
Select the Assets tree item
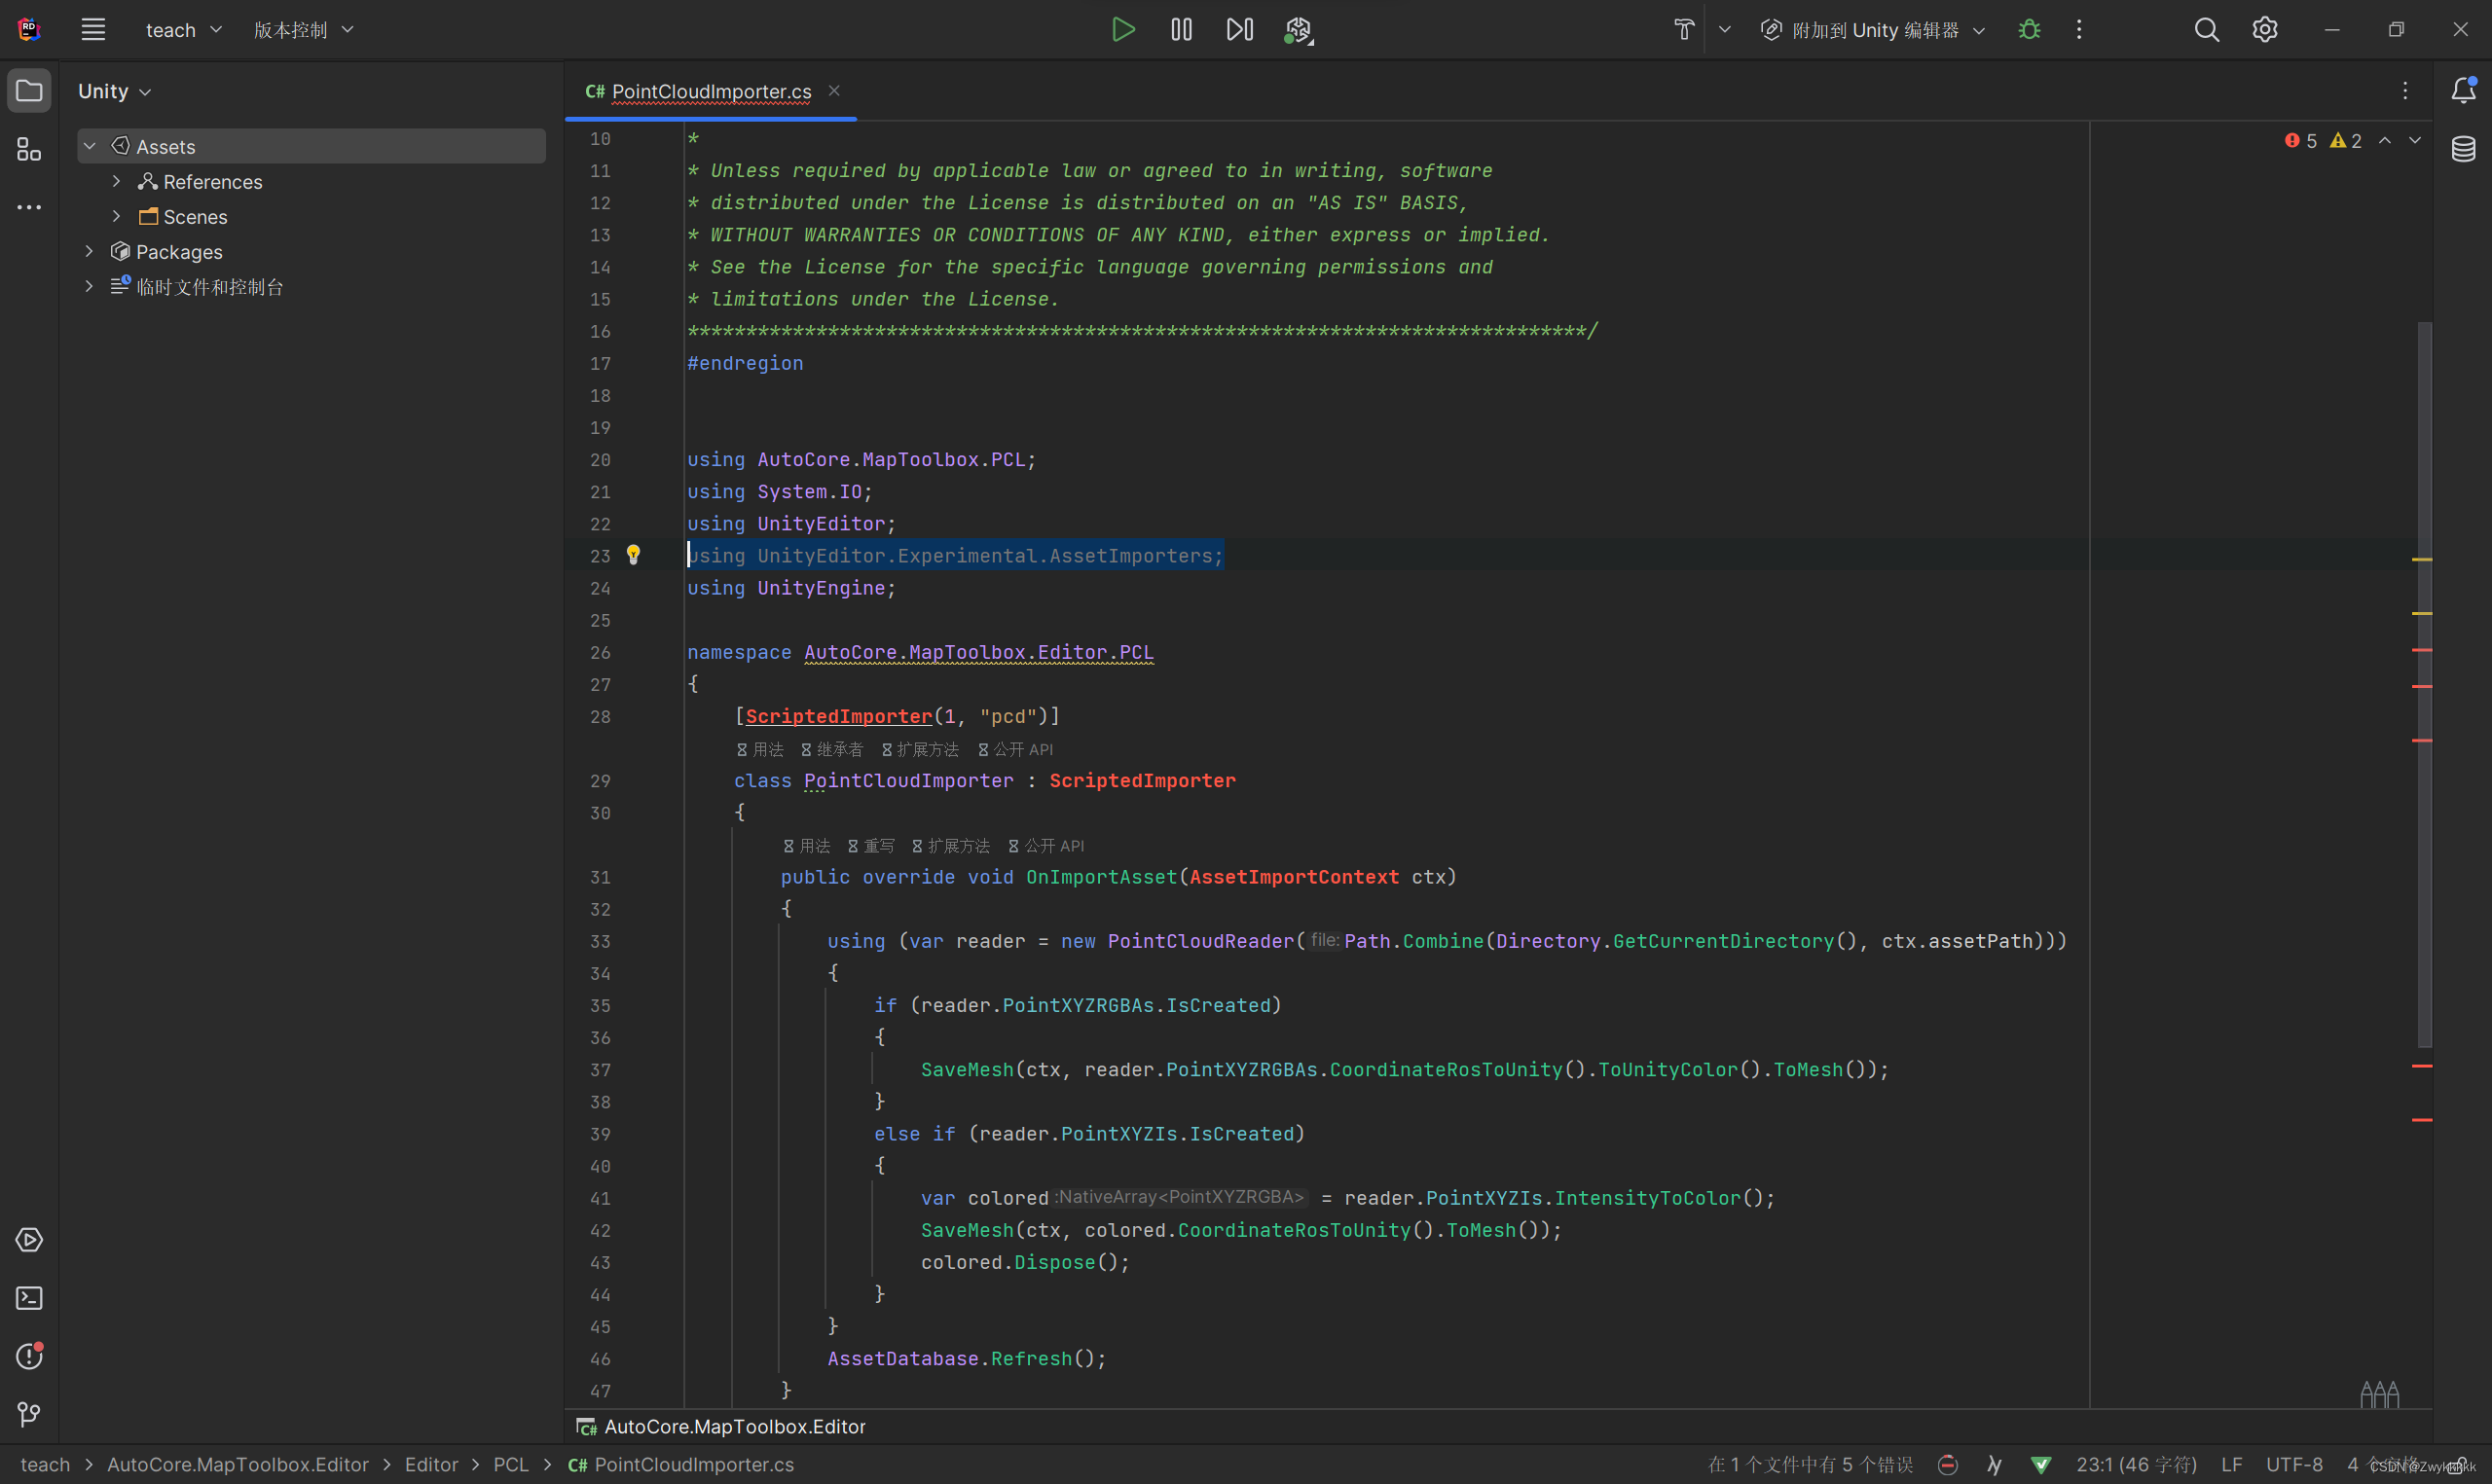coord(311,146)
